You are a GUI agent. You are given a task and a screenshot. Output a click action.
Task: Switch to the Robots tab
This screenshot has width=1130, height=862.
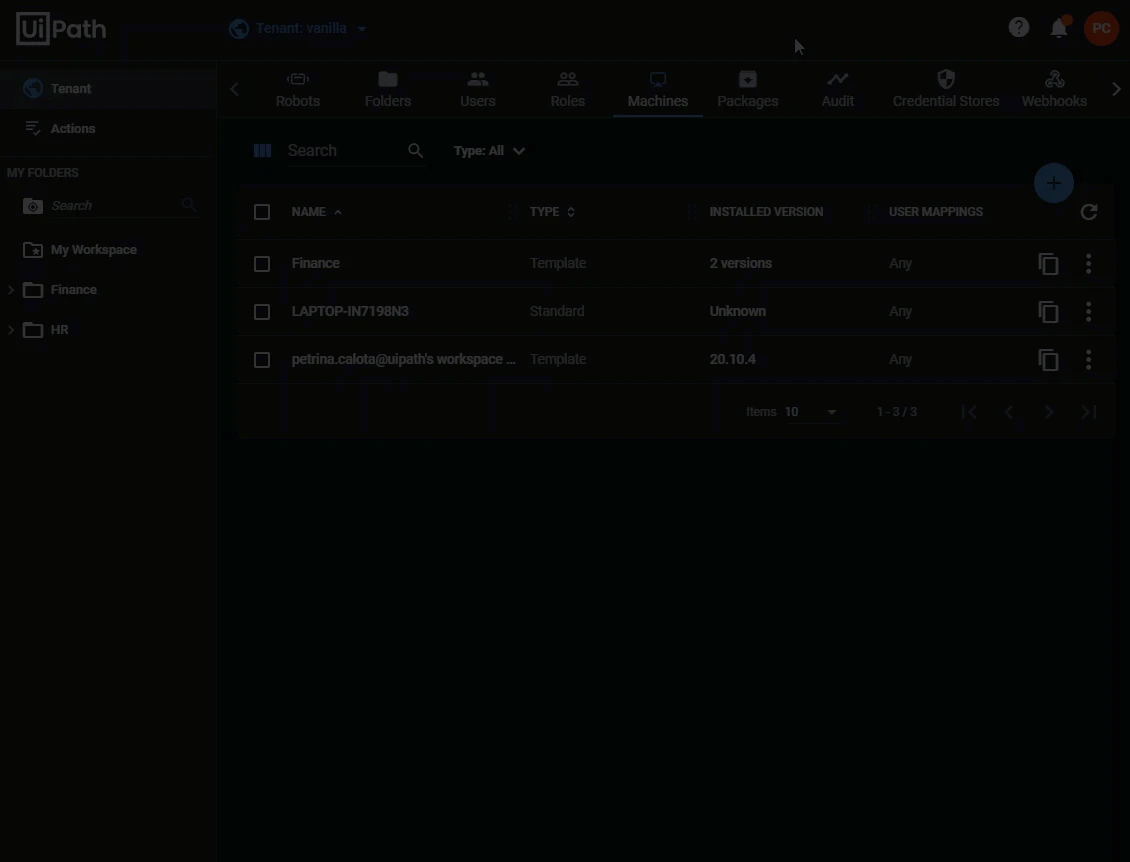298,89
